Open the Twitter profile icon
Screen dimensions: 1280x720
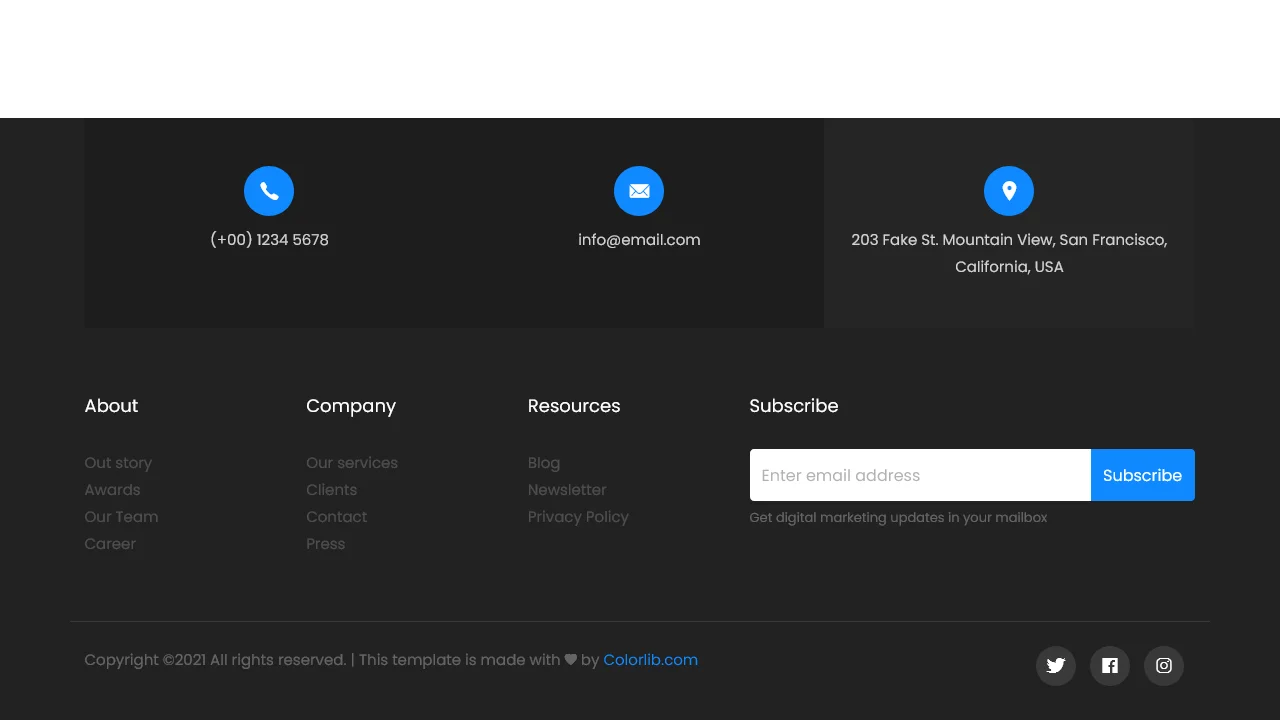1055,666
